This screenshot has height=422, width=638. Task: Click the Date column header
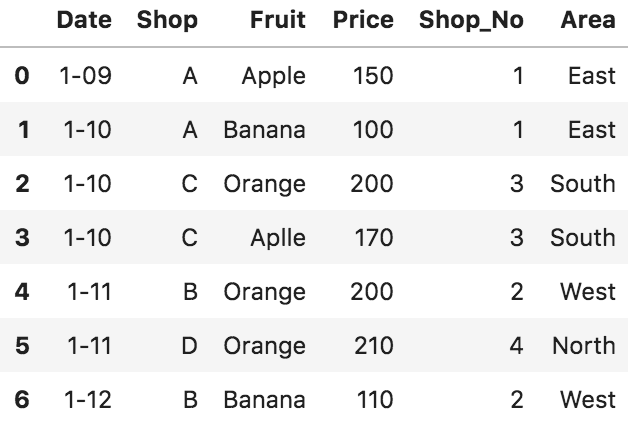click(x=84, y=20)
